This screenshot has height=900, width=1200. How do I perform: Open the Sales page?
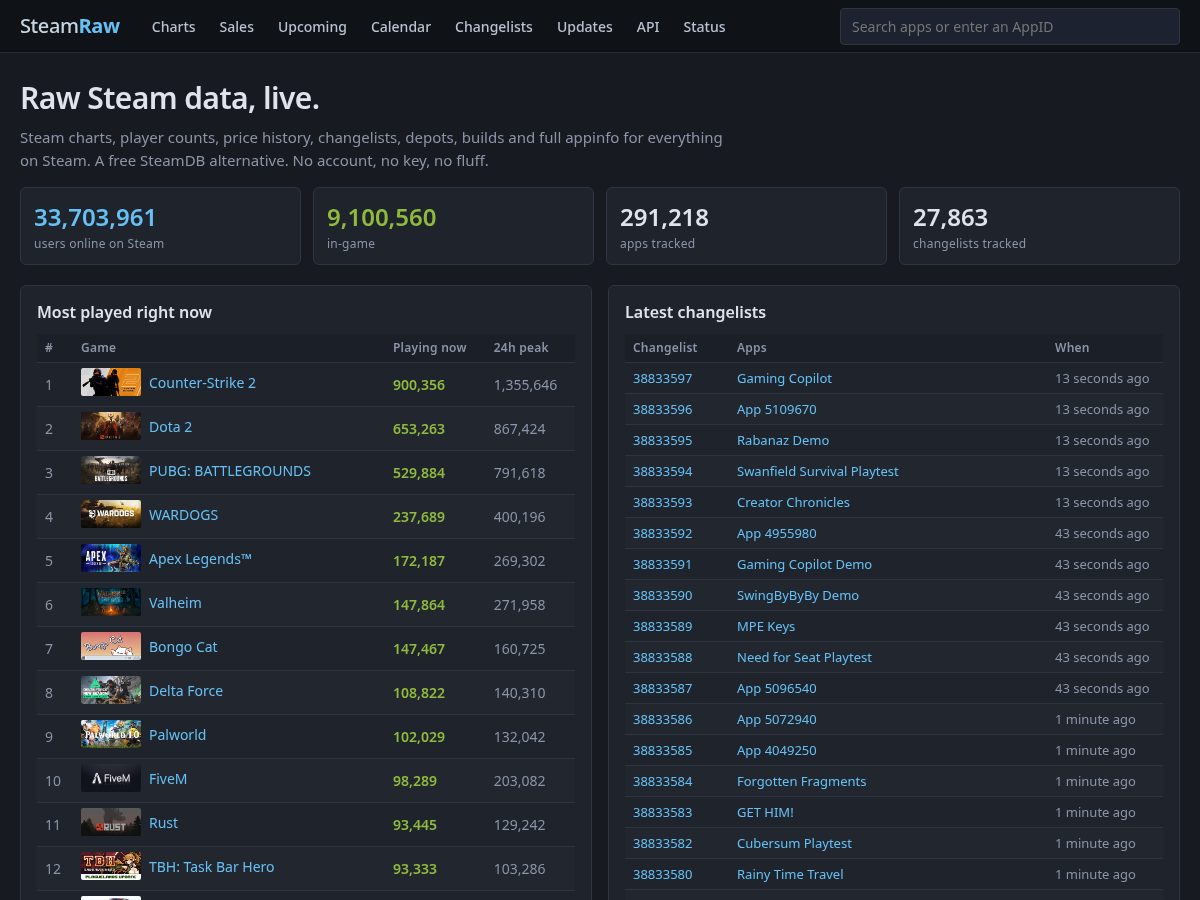pos(237,27)
